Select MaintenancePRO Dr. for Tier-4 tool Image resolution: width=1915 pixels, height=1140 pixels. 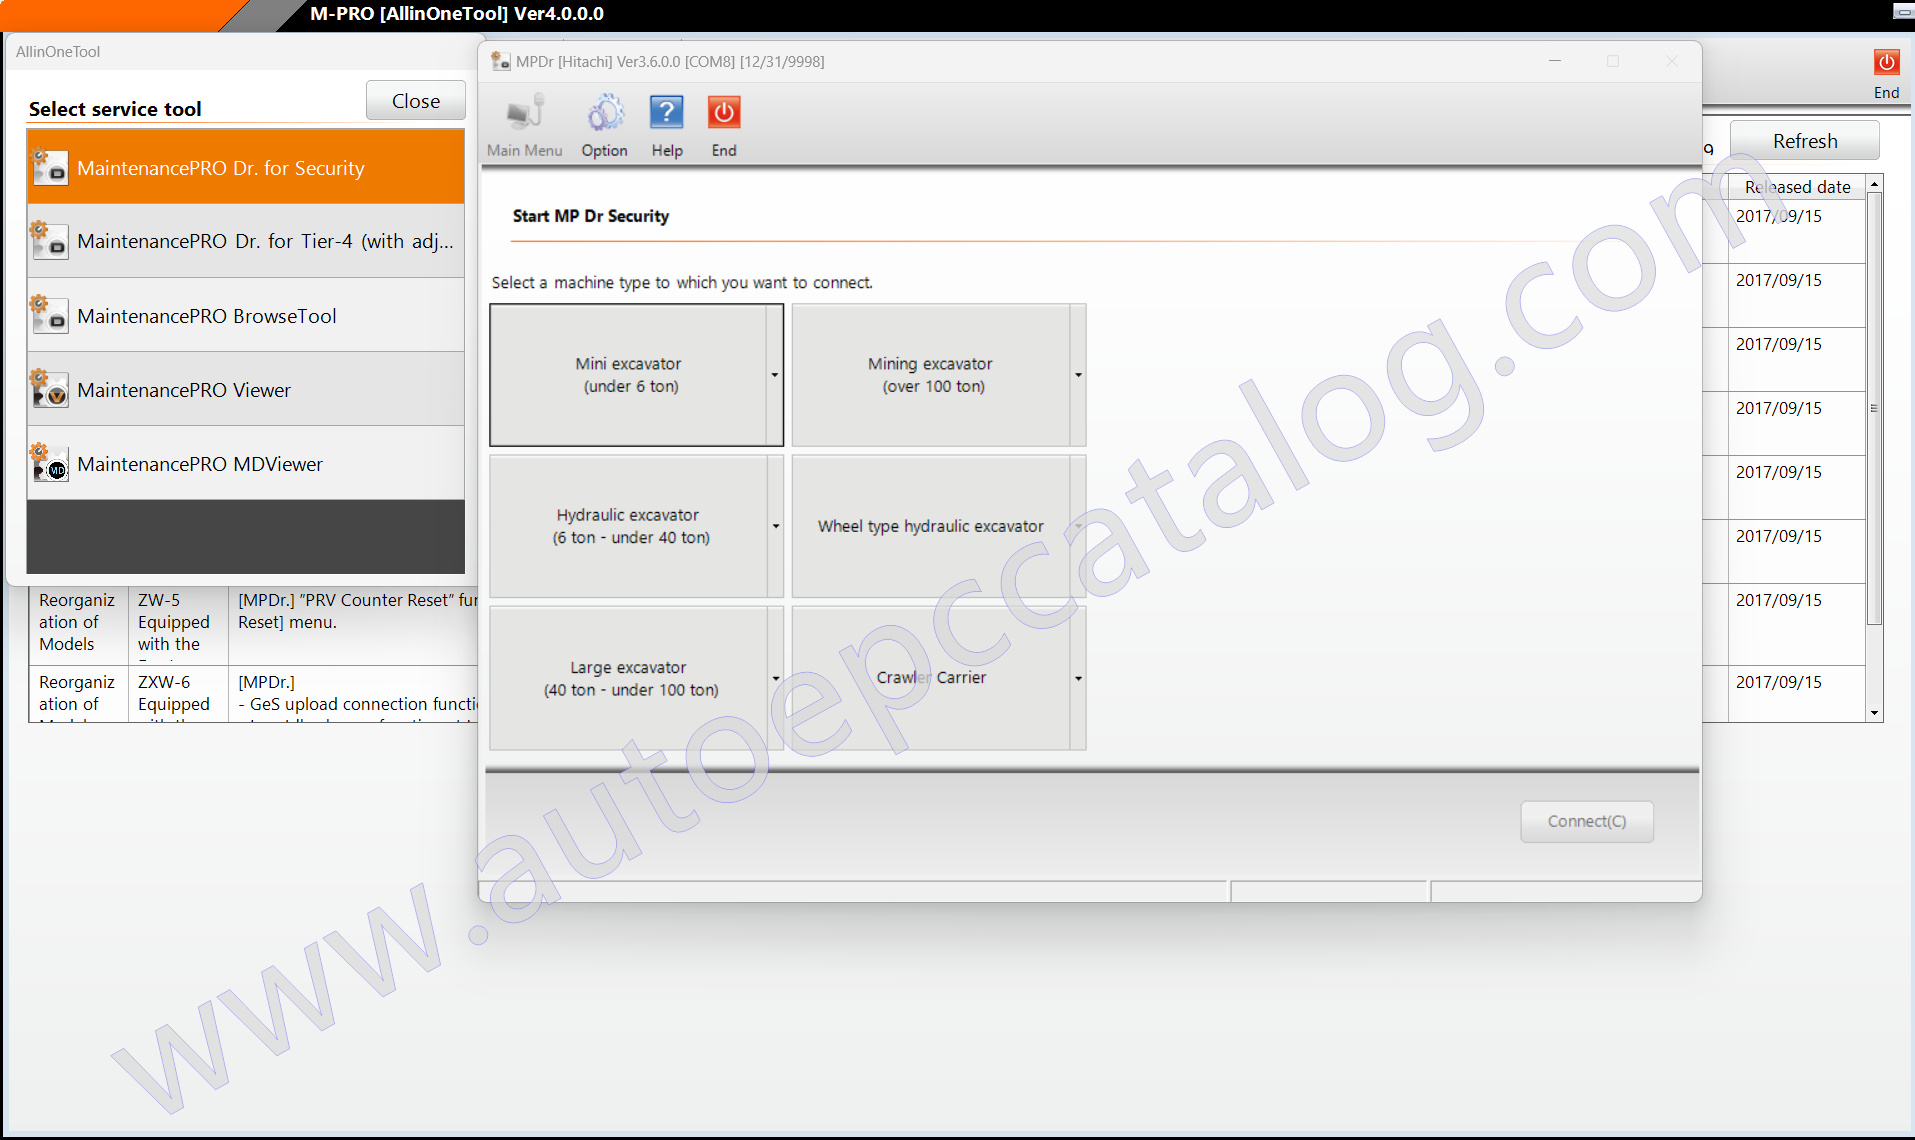246,241
